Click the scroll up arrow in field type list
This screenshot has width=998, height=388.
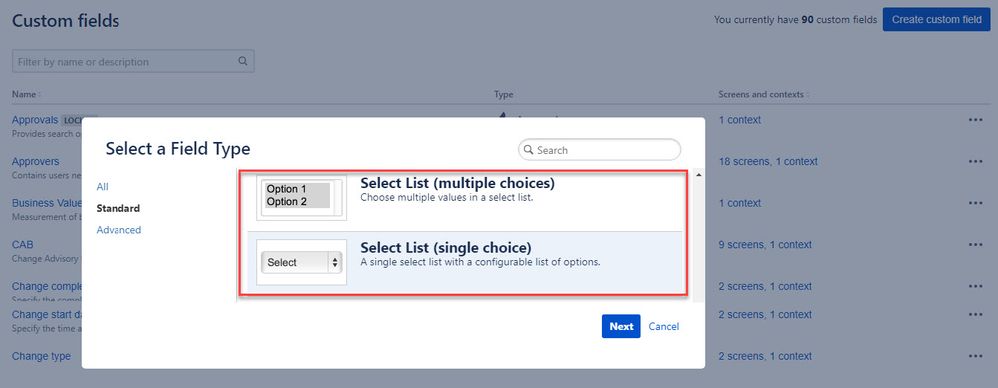point(698,175)
